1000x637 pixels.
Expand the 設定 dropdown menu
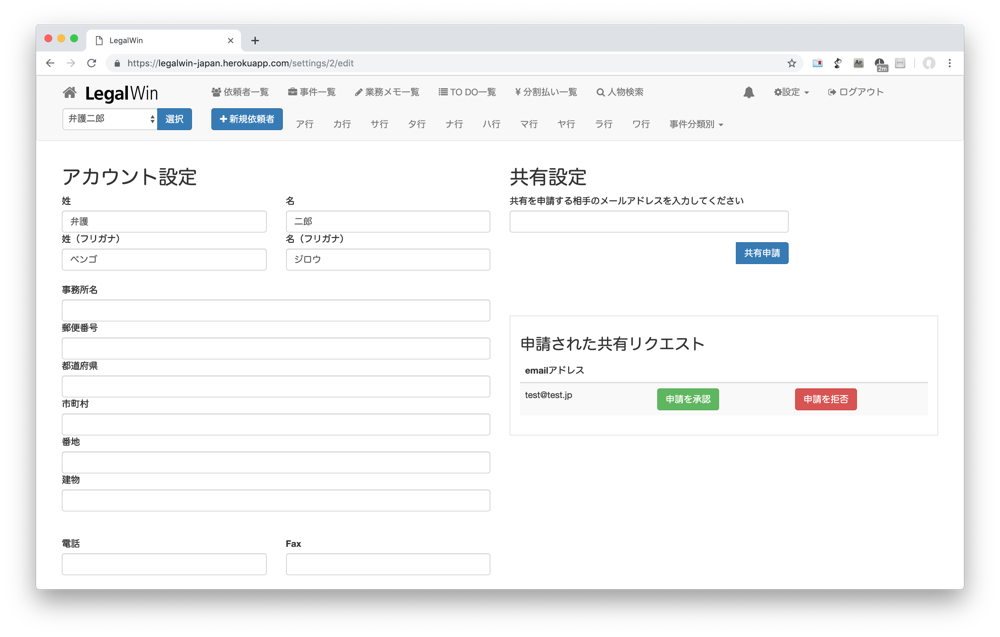(x=791, y=93)
